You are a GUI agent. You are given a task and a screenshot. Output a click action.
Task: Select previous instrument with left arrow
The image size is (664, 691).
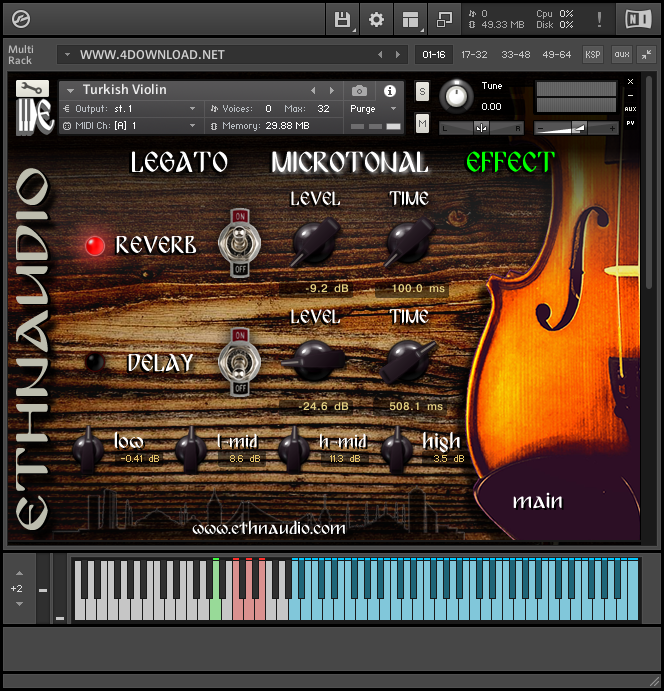(x=313, y=91)
